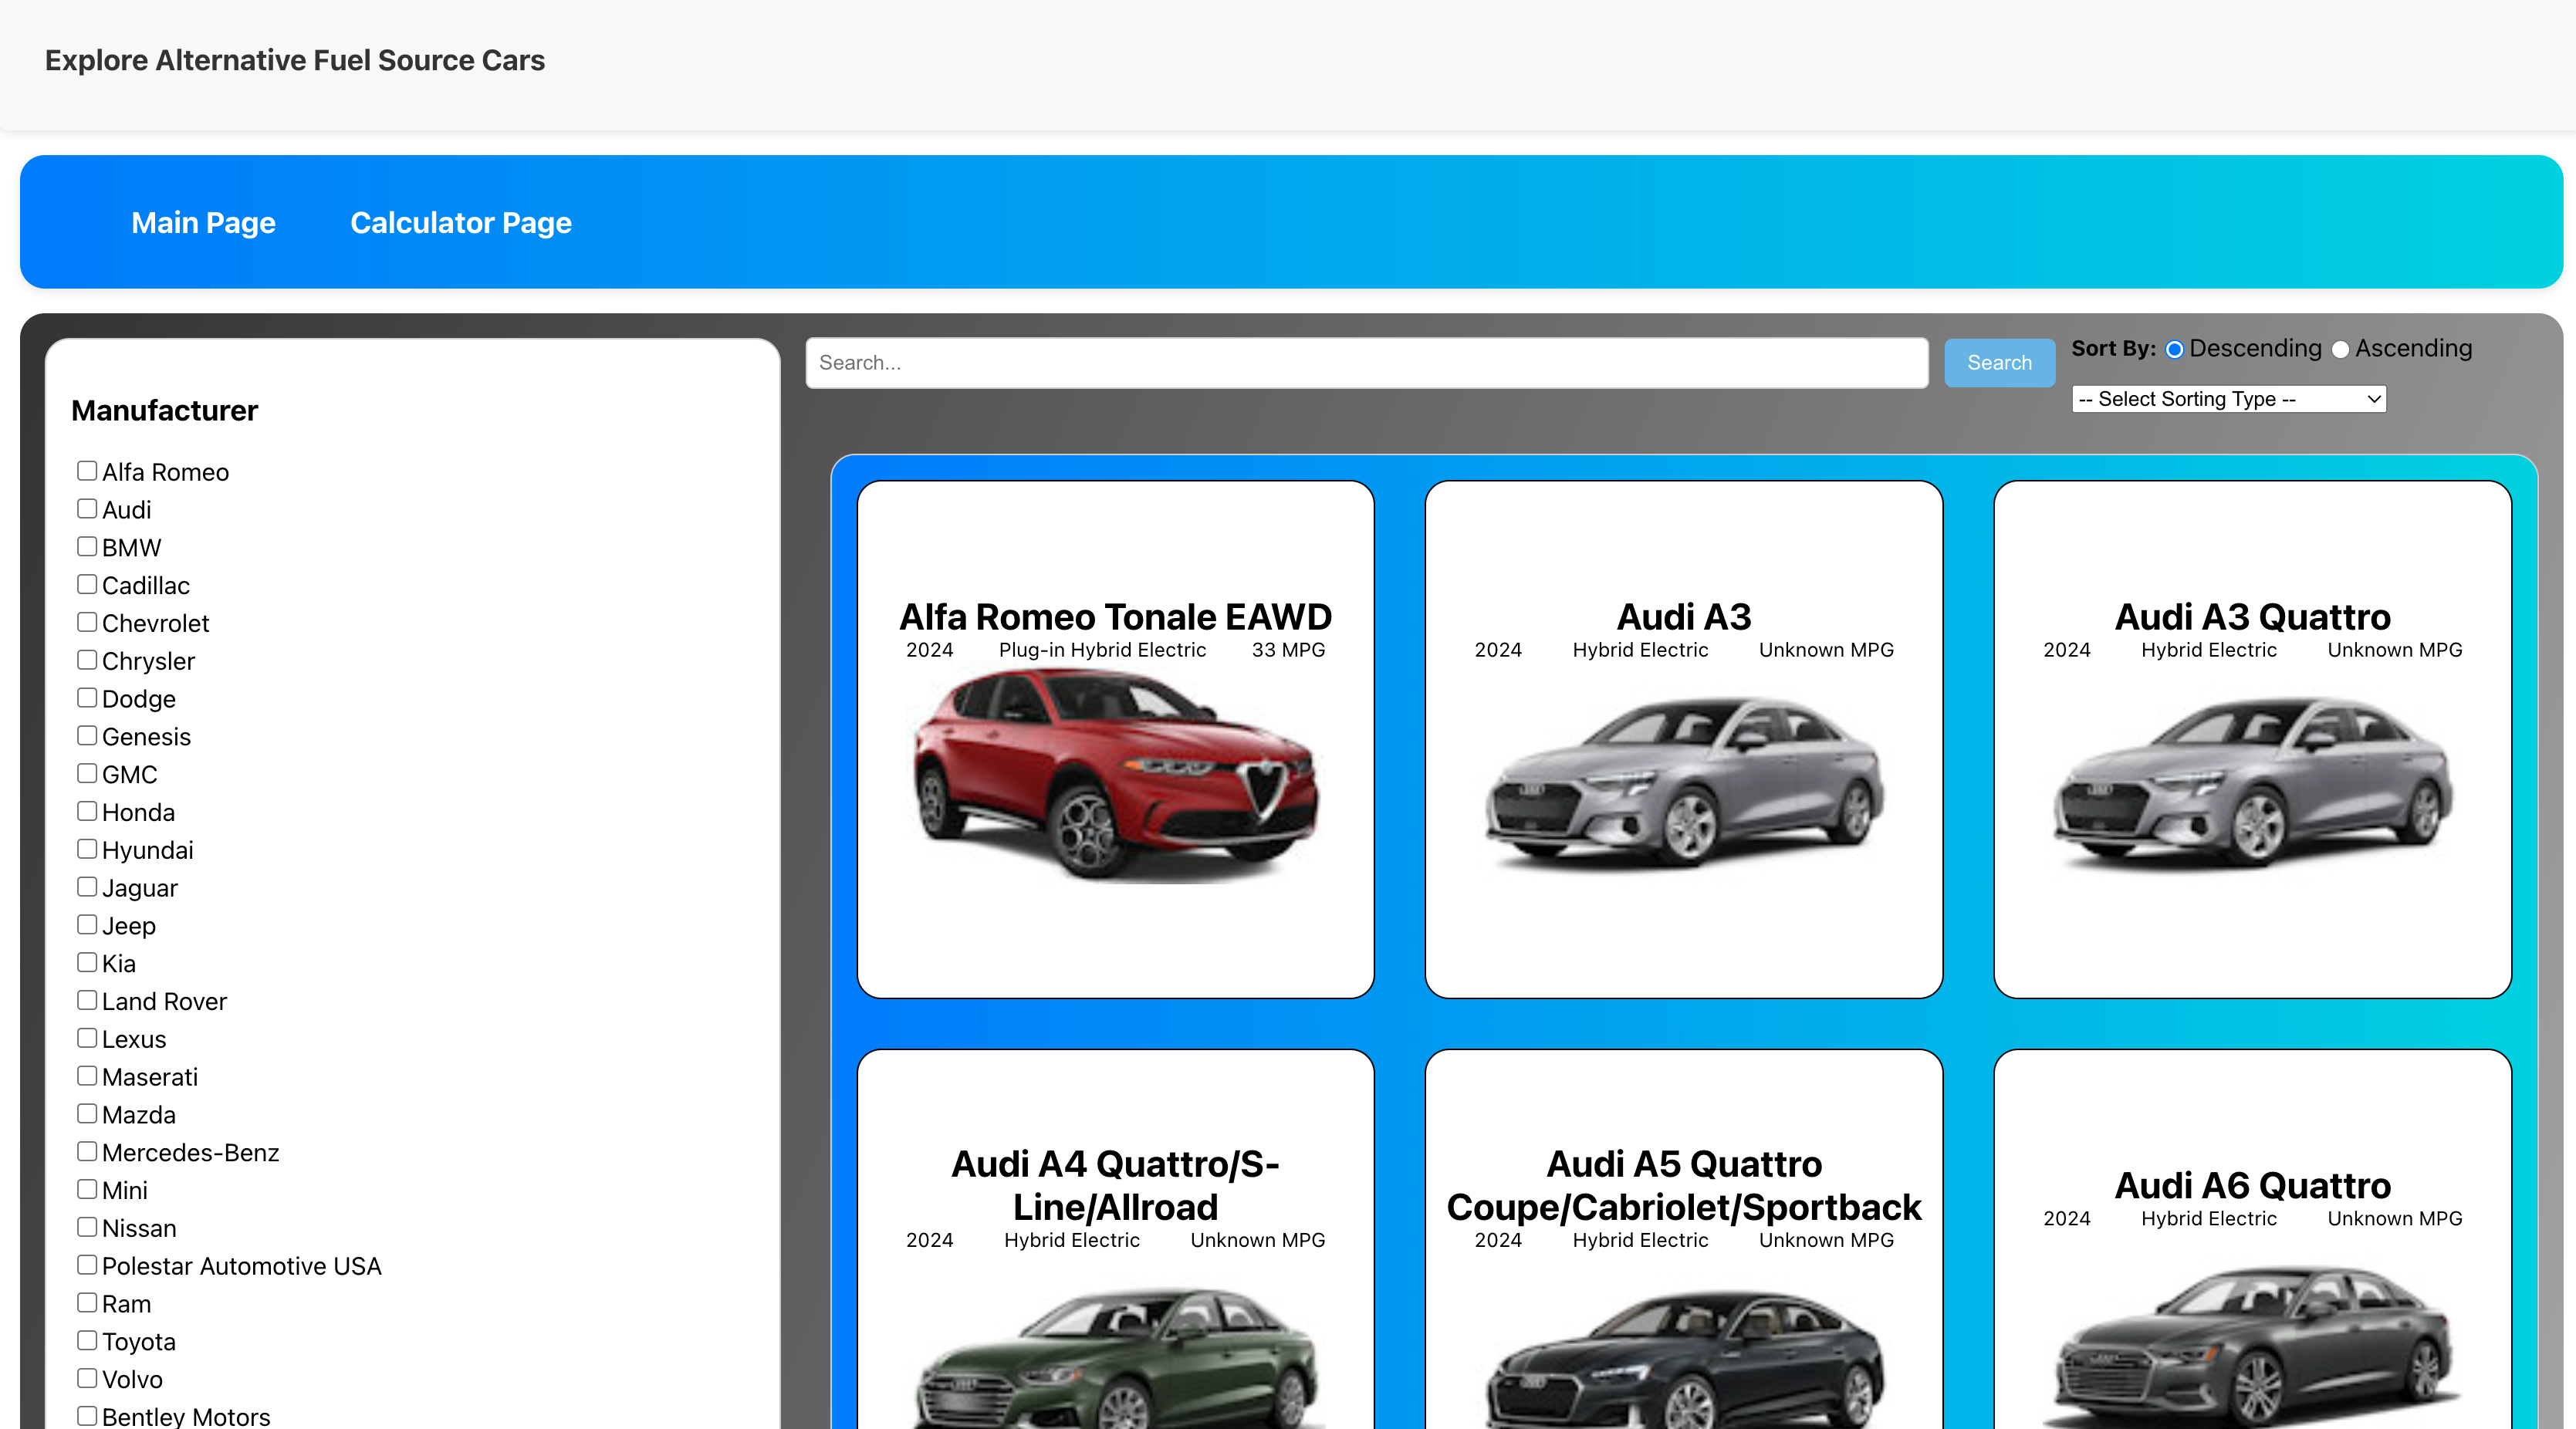The width and height of the screenshot is (2576, 1429).
Task: Enable the Kia filter checkbox
Action: pos(87,962)
